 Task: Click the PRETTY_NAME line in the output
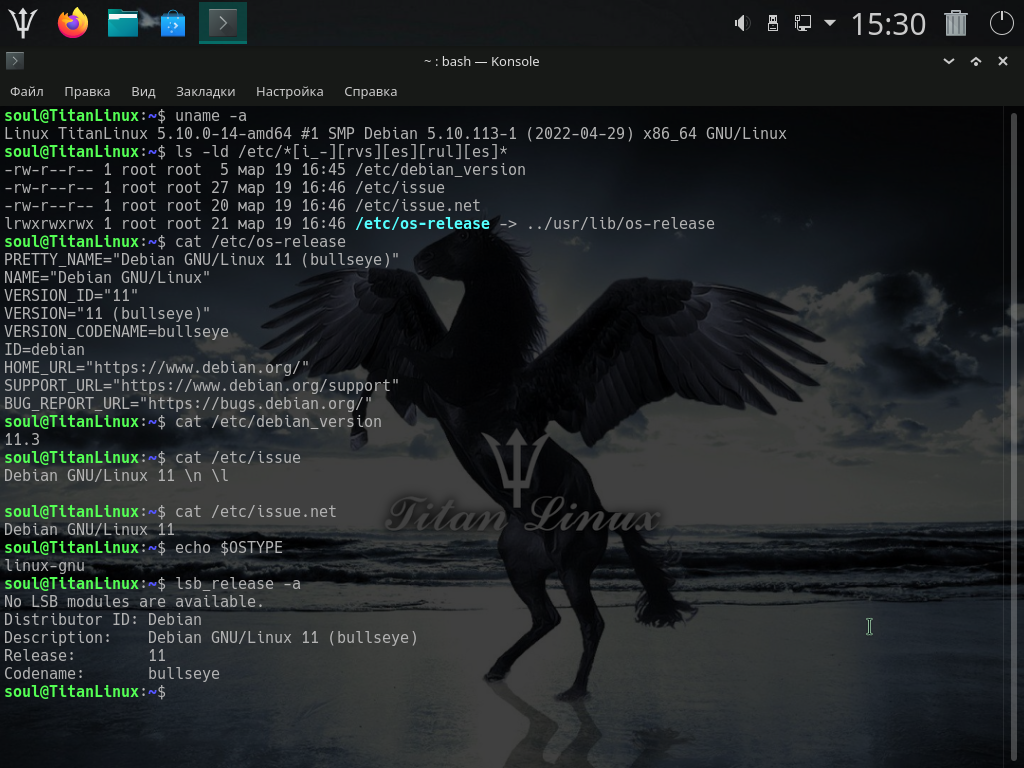(202, 260)
